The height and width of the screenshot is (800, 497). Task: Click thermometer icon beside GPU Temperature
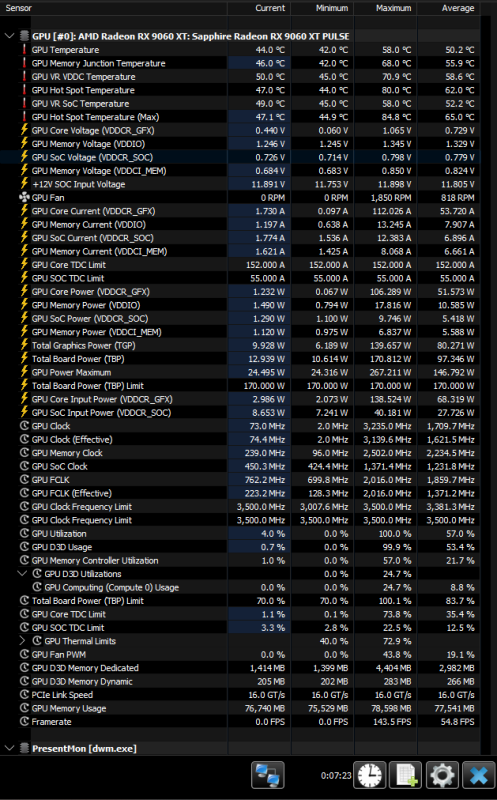pyautogui.click(x=24, y=50)
